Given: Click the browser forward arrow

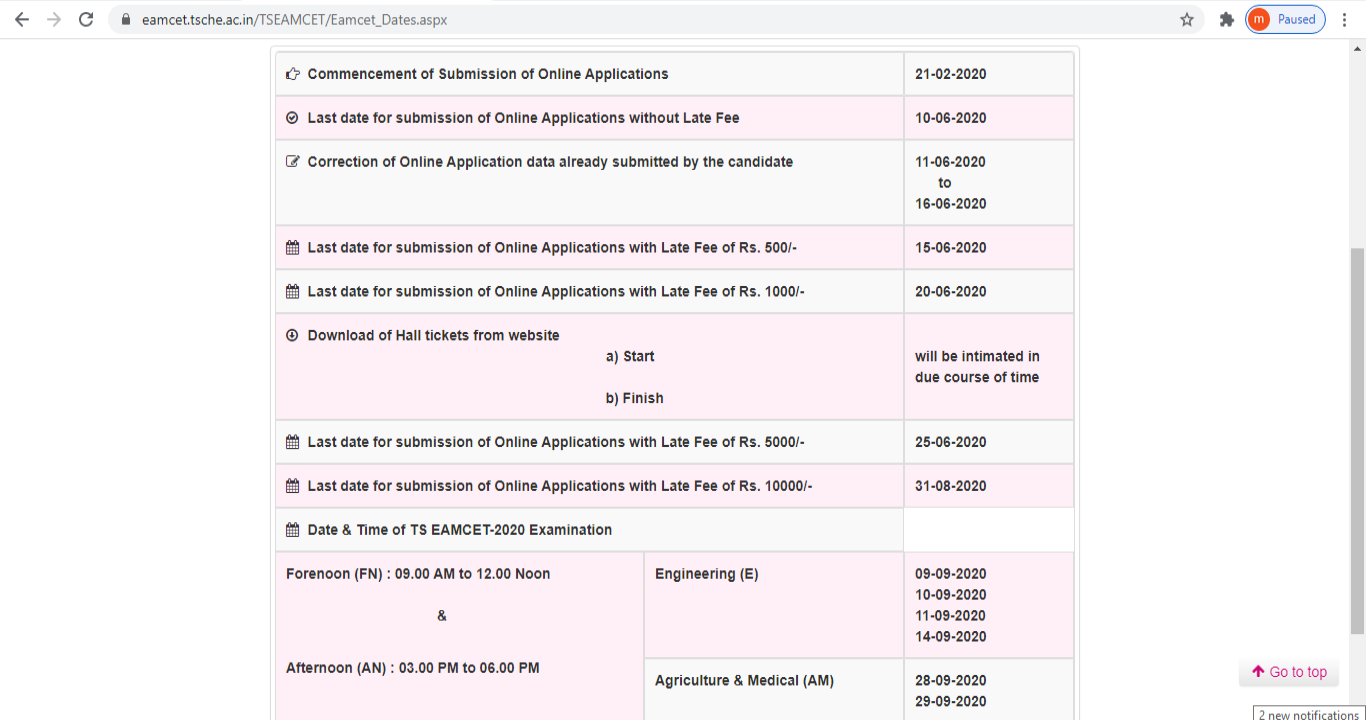Looking at the screenshot, I should click(54, 20).
